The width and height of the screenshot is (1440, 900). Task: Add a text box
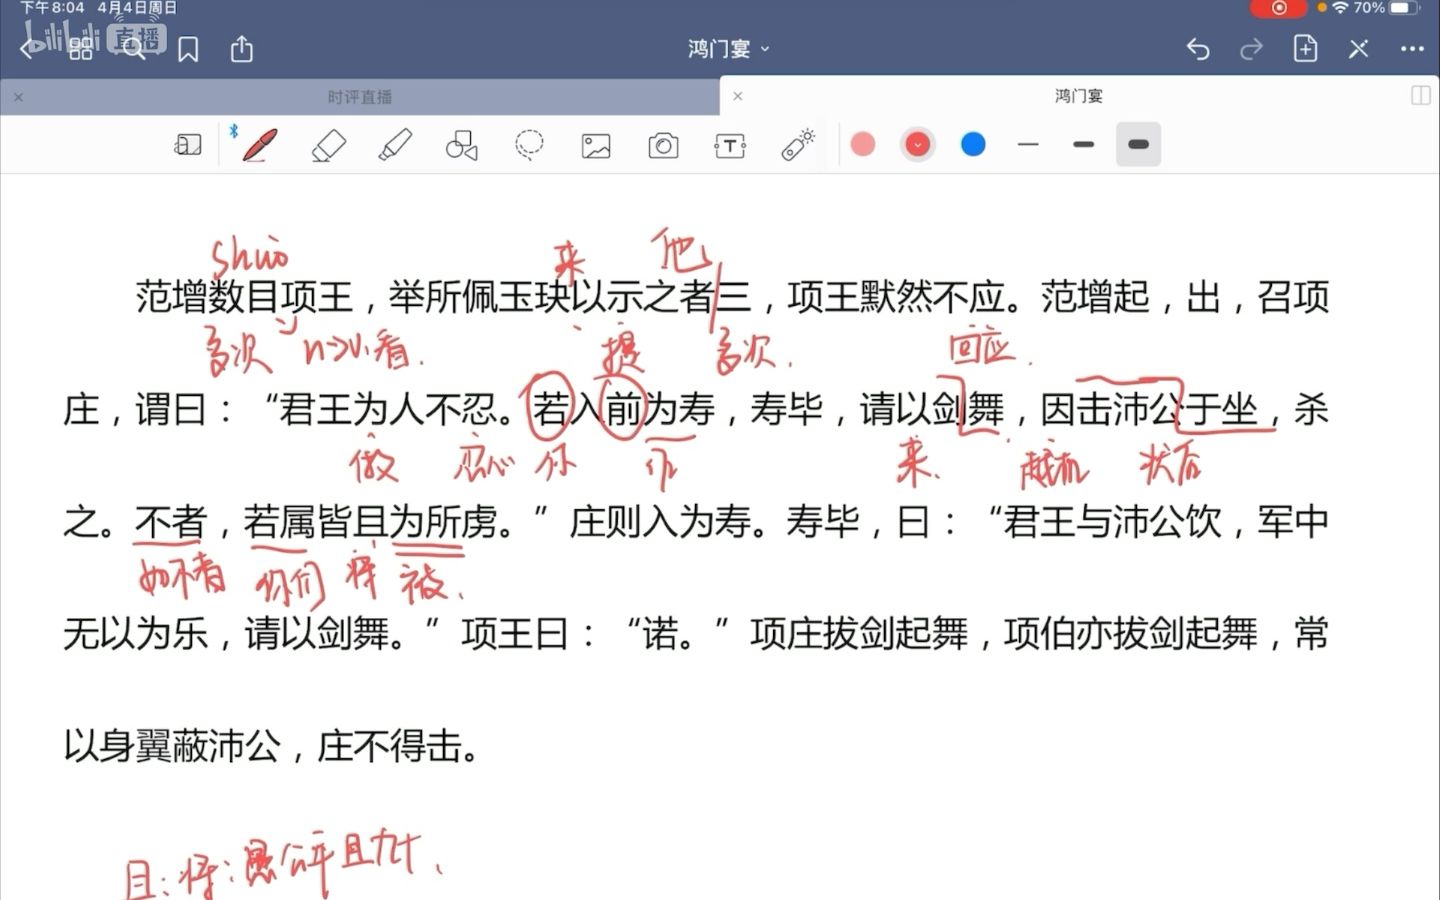click(x=730, y=147)
